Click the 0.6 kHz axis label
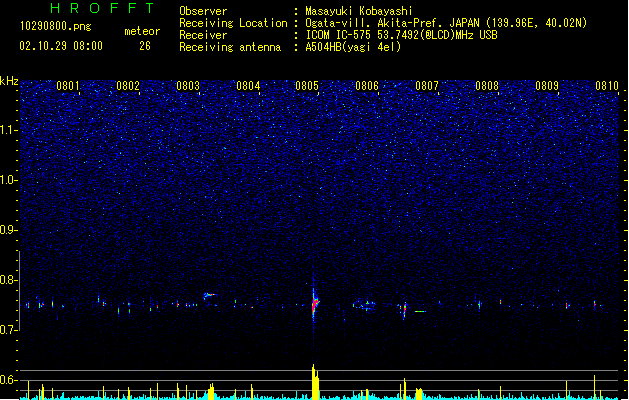This screenshot has width=629, height=400. (x=9, y=380)
